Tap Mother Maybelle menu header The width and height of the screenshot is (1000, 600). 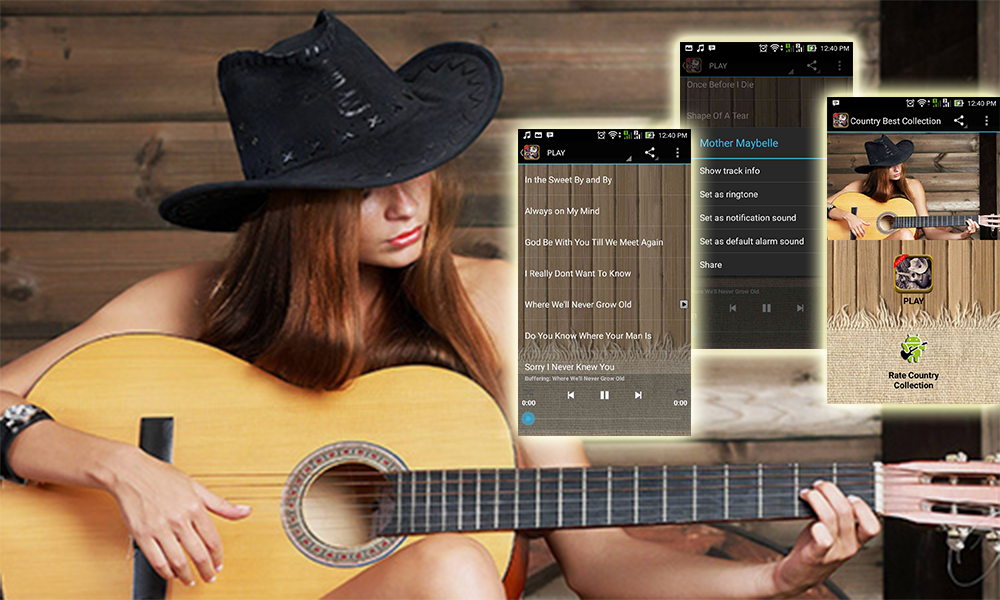point(739,143)
